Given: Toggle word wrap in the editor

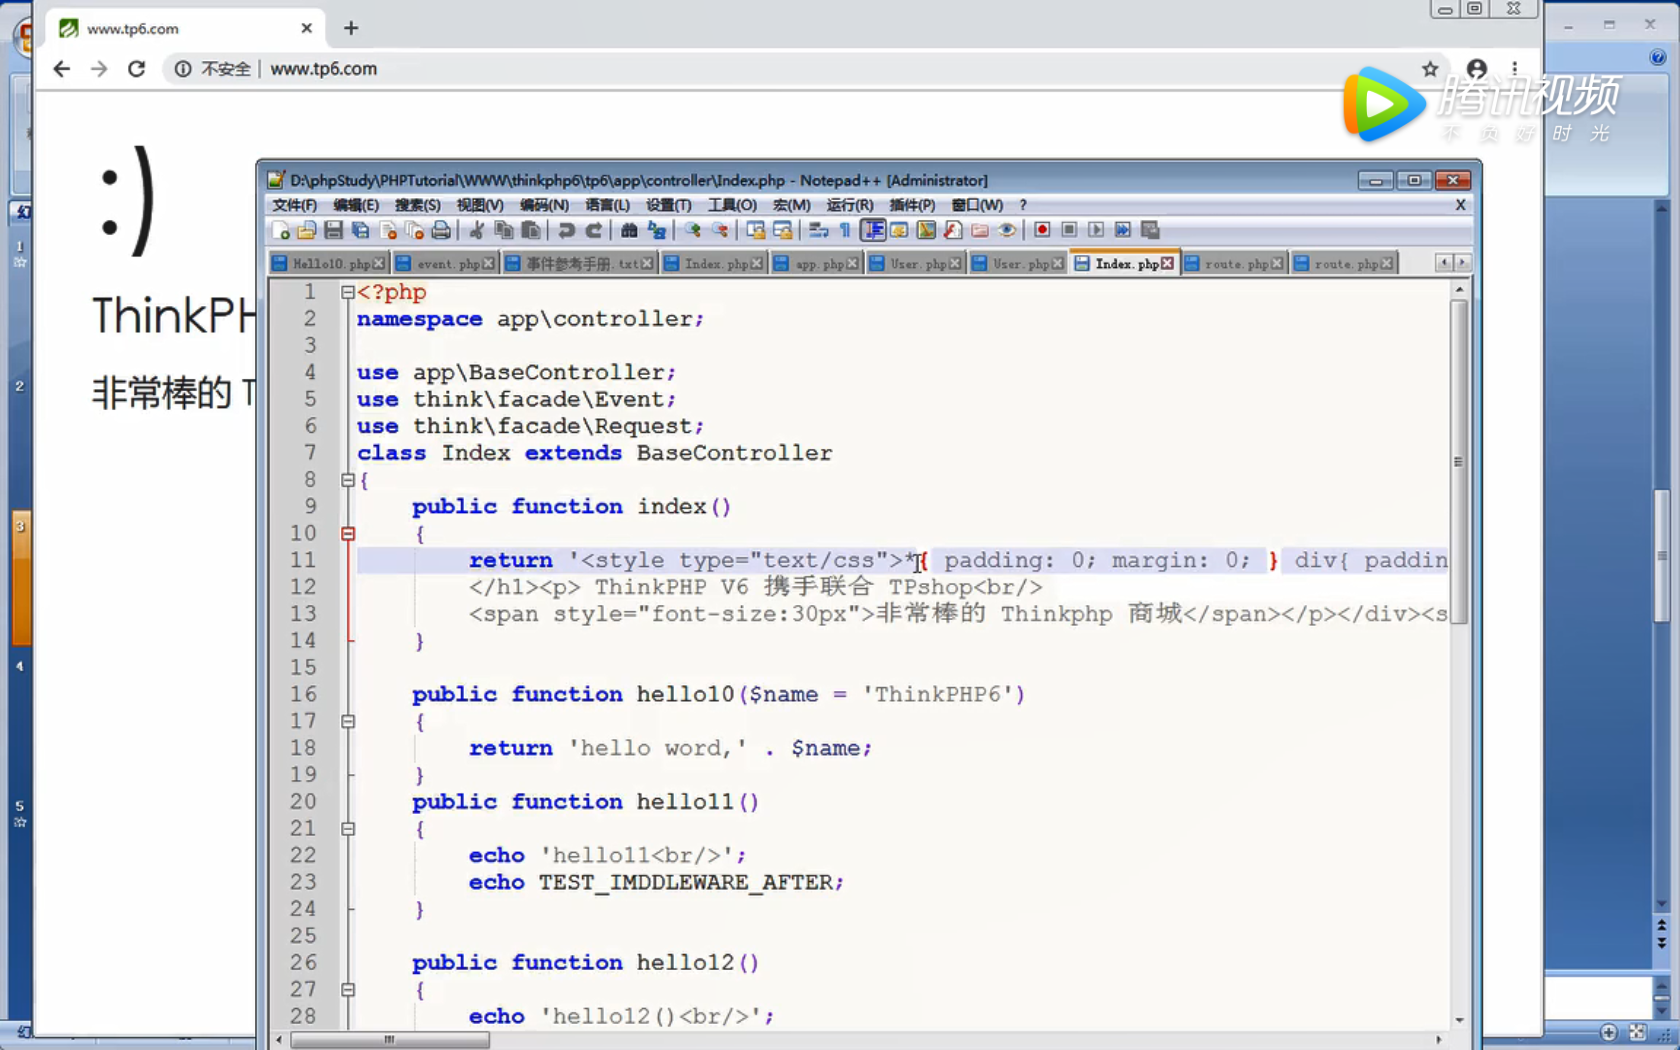Looking at the screenshot, I should (818, 231).
